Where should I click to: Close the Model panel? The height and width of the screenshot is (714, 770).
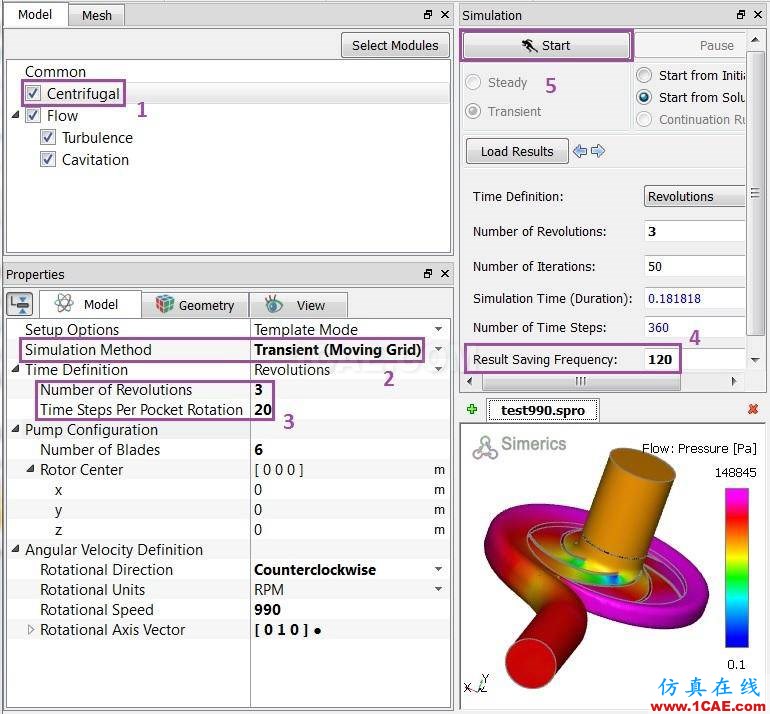pyautogui.click(x=445, y=15)
